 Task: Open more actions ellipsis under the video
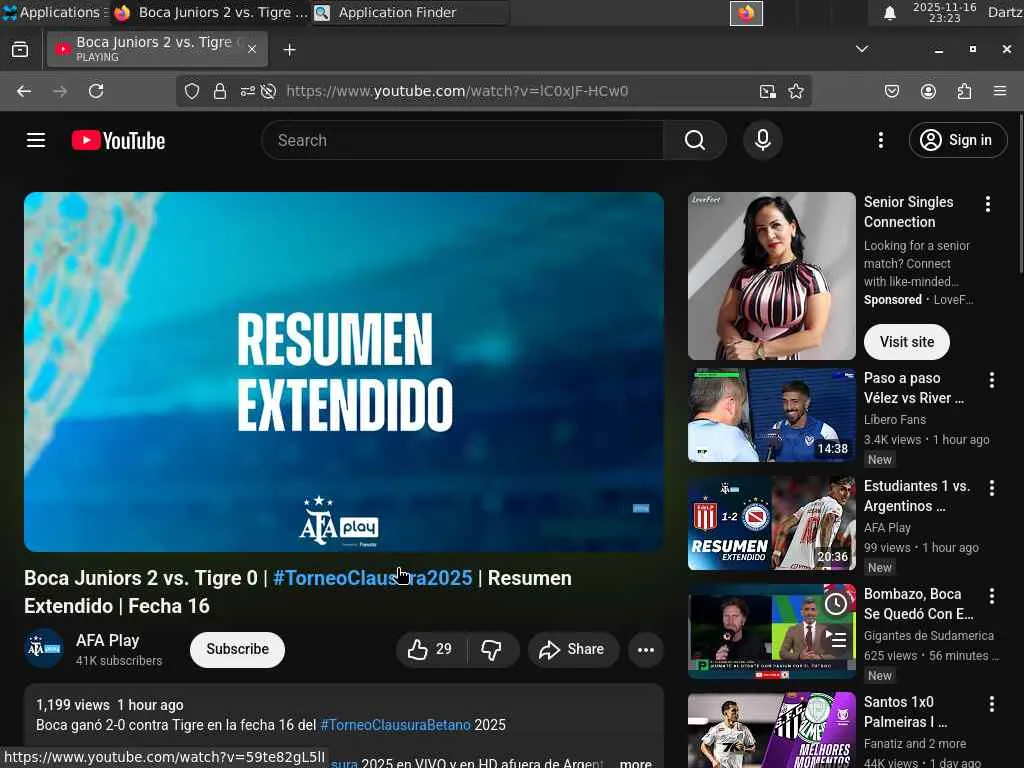coord(645,649)
